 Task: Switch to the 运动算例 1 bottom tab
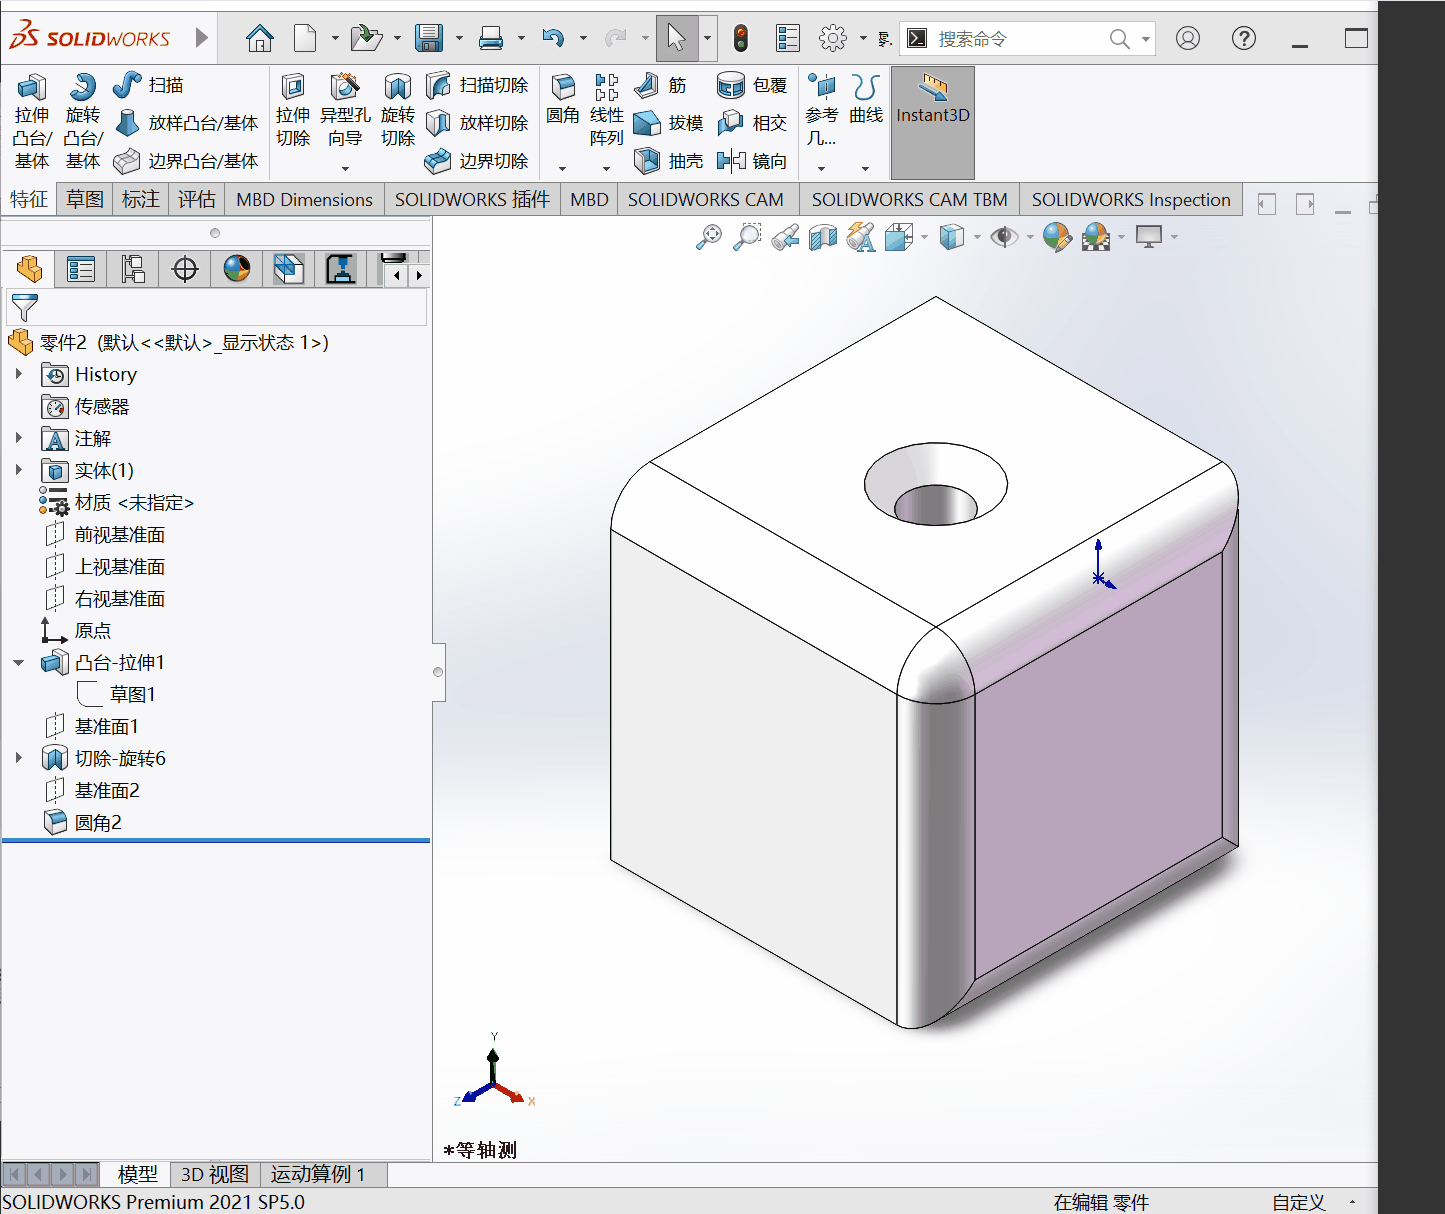tap(318, 1174)
